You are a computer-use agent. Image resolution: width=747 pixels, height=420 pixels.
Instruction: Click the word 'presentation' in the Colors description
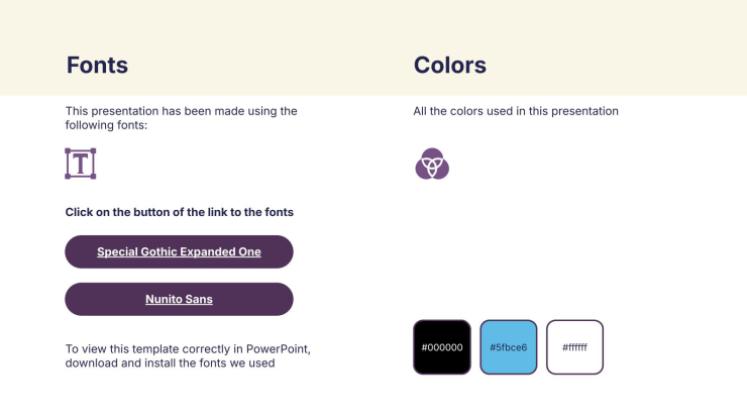[587, 111]
